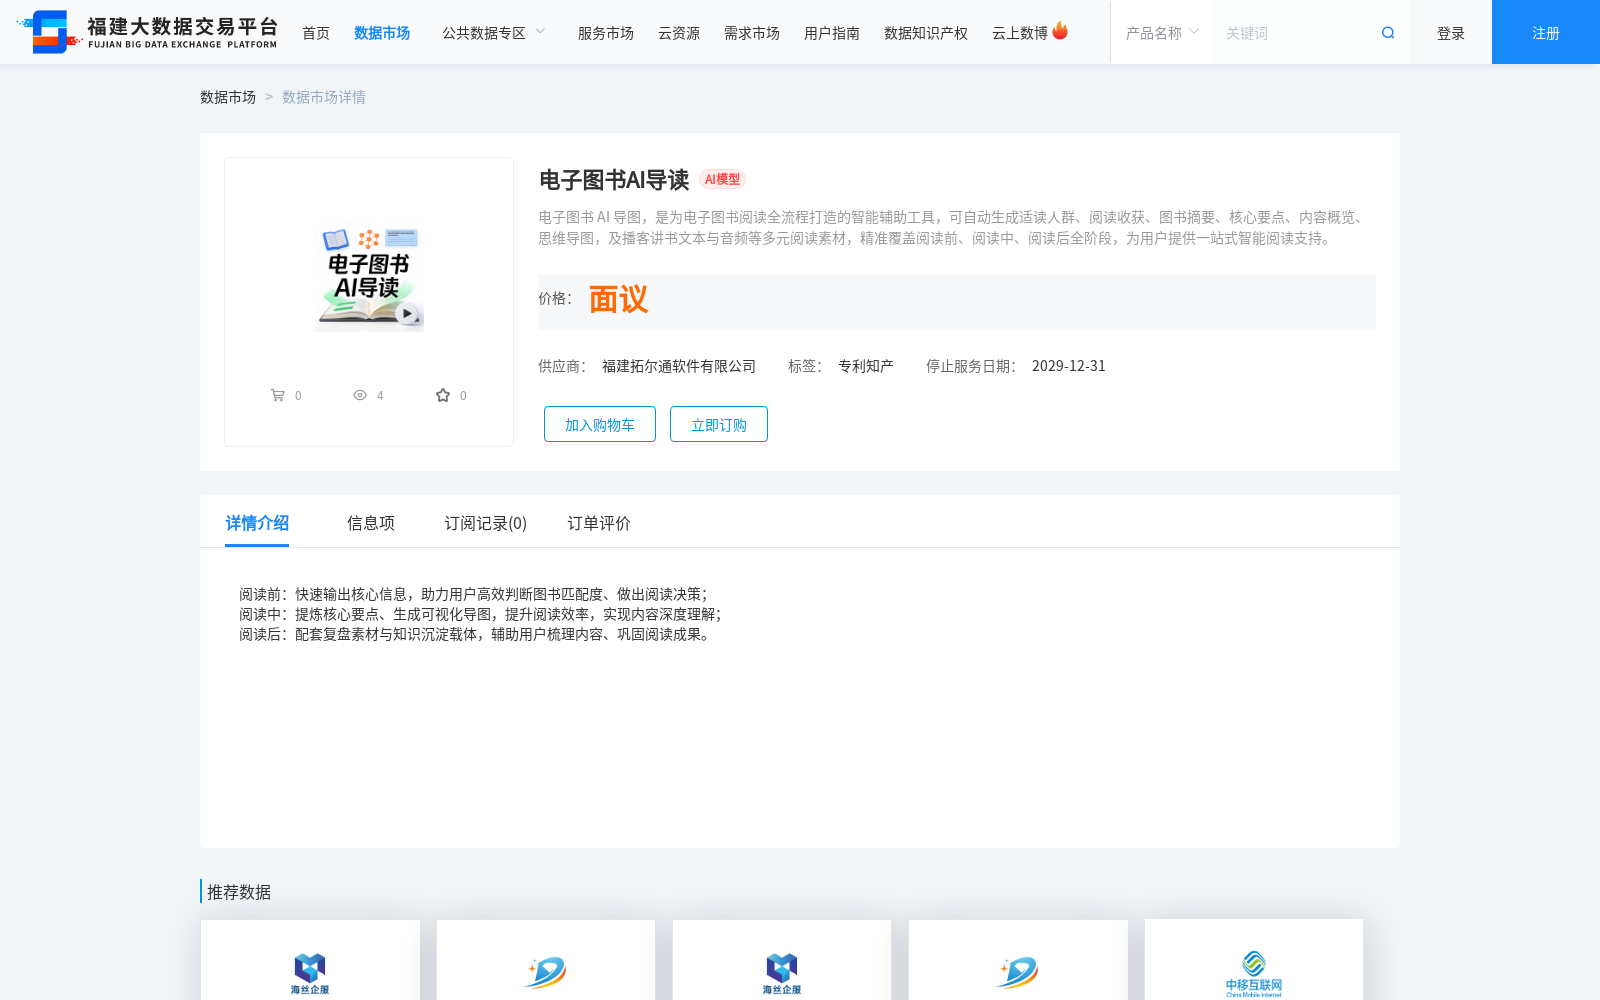Click the supplier name 福建拓尔通软件有限公司

(x=679, y=366)
